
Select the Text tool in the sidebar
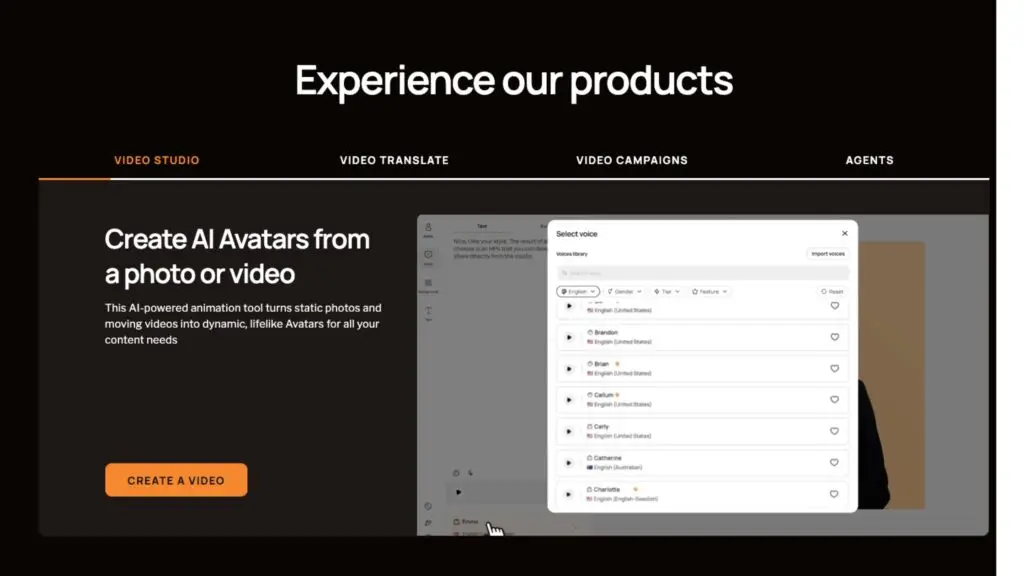429,310
